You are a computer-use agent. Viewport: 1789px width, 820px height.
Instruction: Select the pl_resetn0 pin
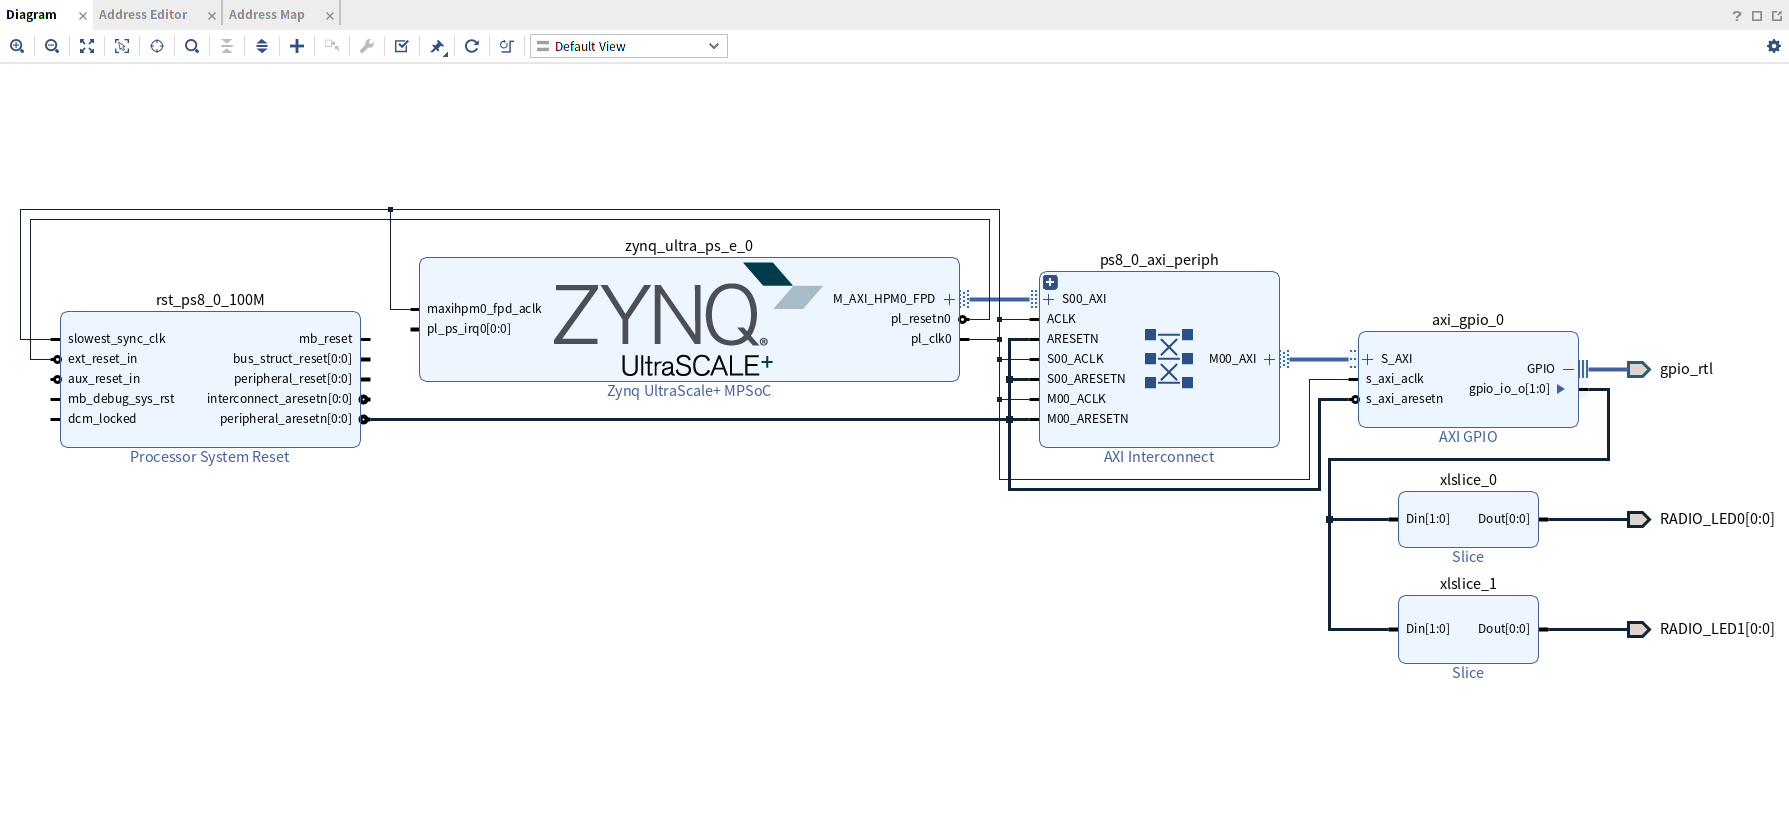(921, 319)
